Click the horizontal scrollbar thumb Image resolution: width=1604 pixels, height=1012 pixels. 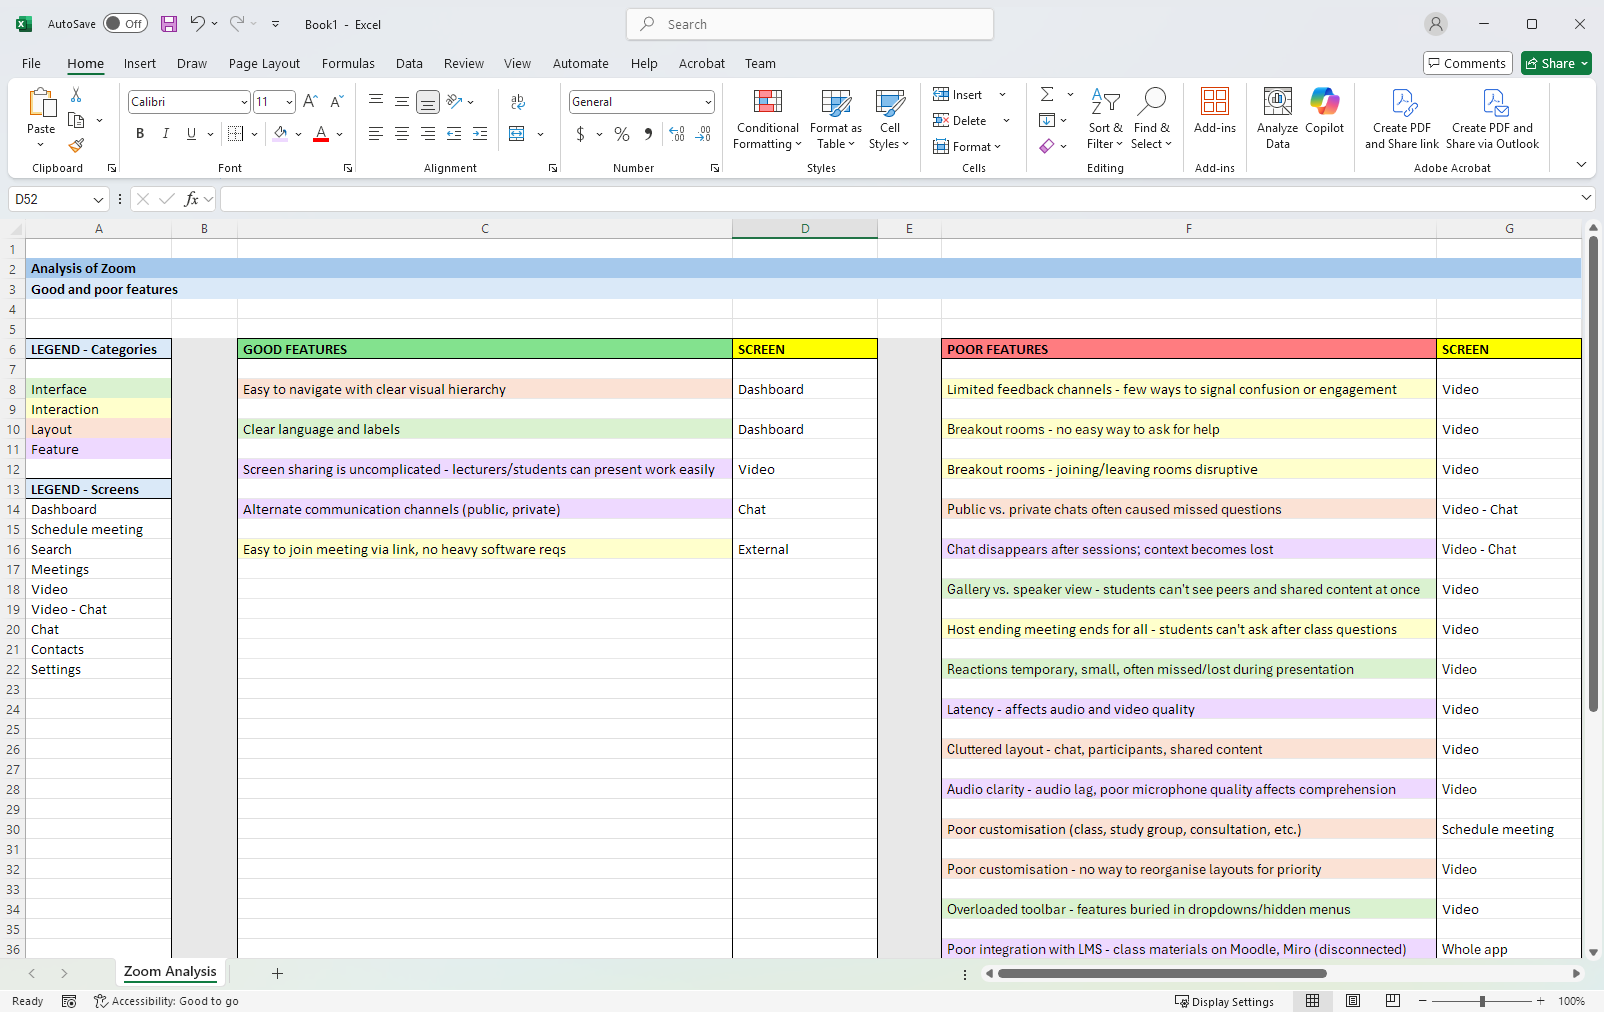click(1162, 973)
